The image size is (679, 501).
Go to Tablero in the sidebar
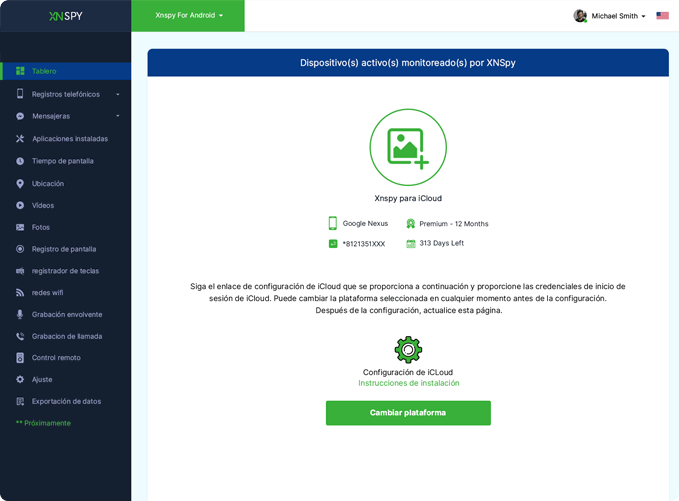coord(44,71)
